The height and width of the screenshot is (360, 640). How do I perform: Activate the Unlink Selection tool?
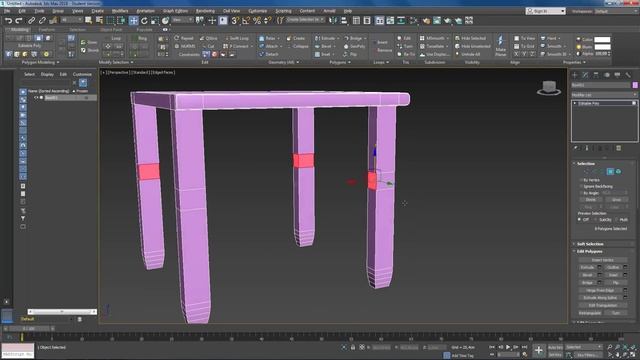[42, 20]
